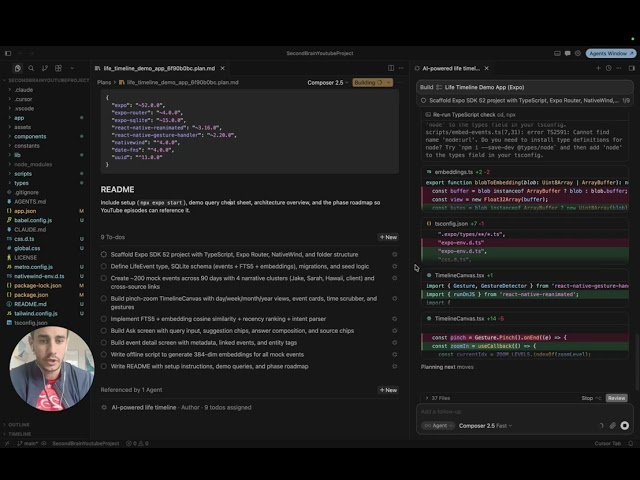640x480 pixels.
Task: Open babel.config.js in the explorer
Action: (33, 220)
